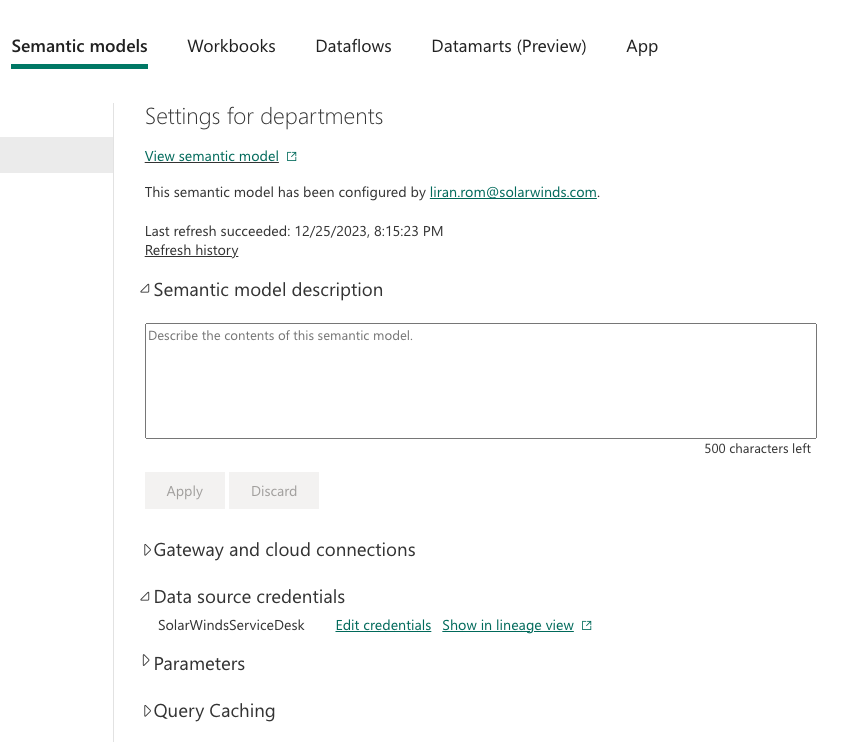This screenshot has height=742, width=860.
Task: Click the external link icon beside Show in lineage view
Action: tap(587, 625)
